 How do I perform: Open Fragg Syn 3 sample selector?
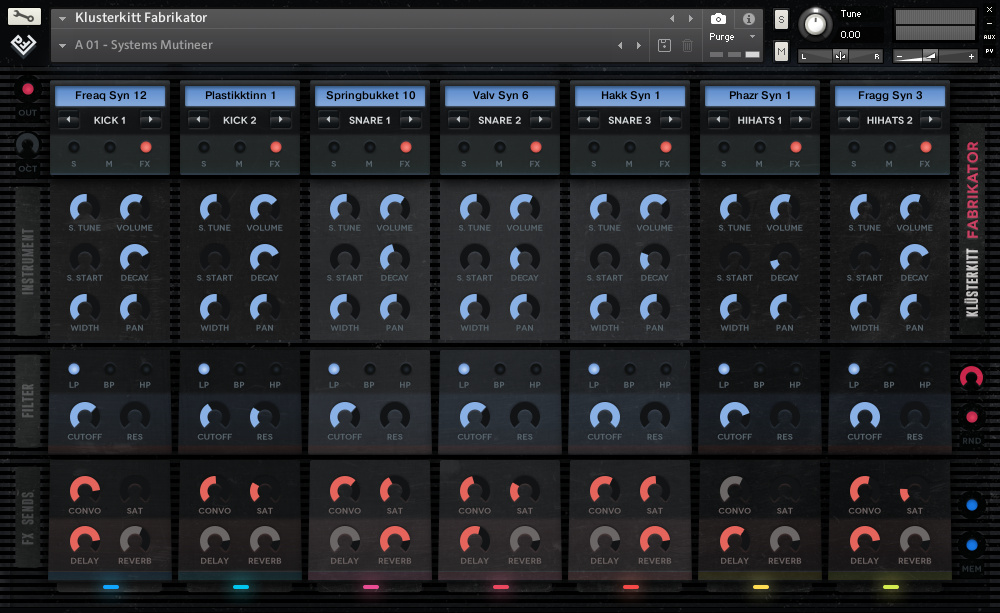[890, 96]
